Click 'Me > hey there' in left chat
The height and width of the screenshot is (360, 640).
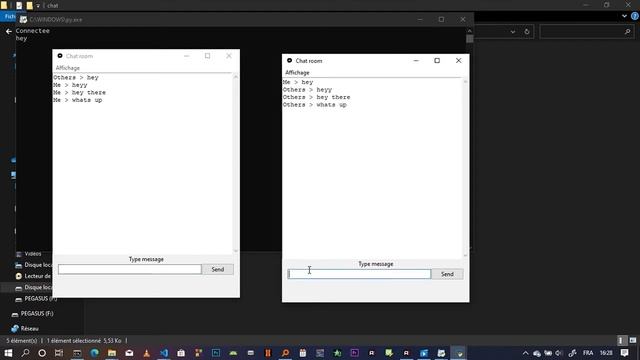[x=79, y=93]
